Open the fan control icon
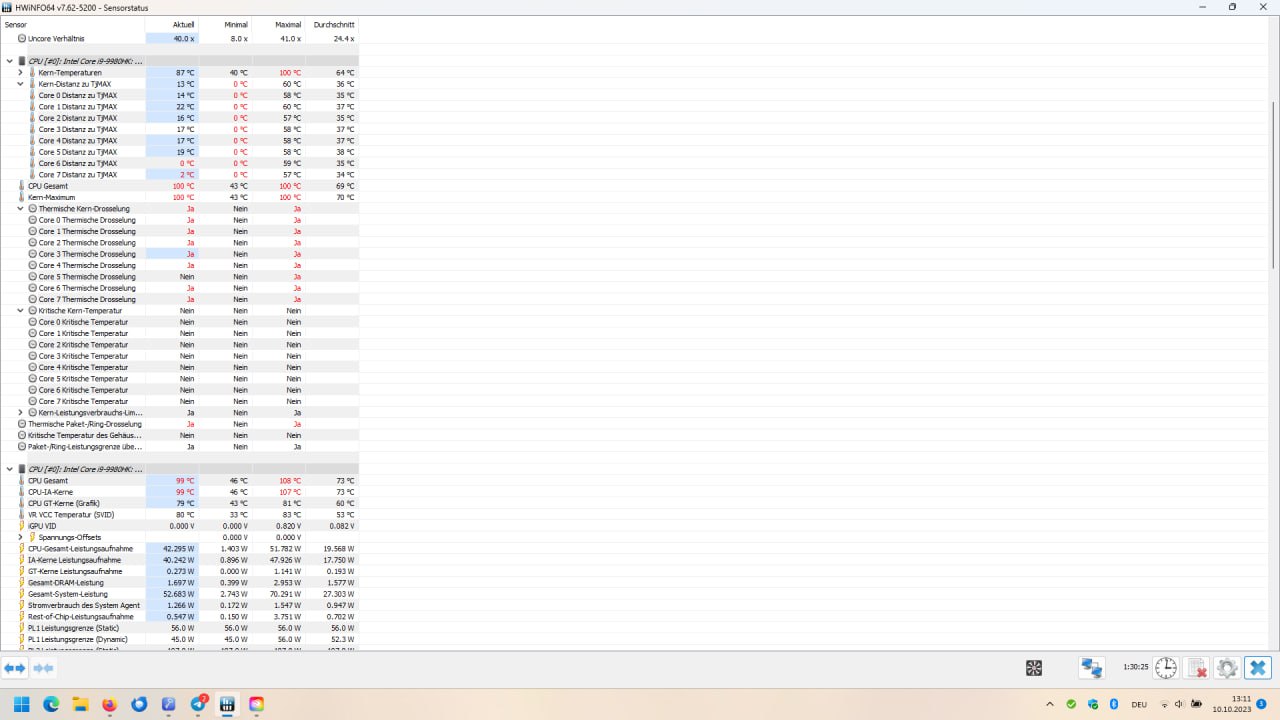The image size is (1280, 720). 1034,668
